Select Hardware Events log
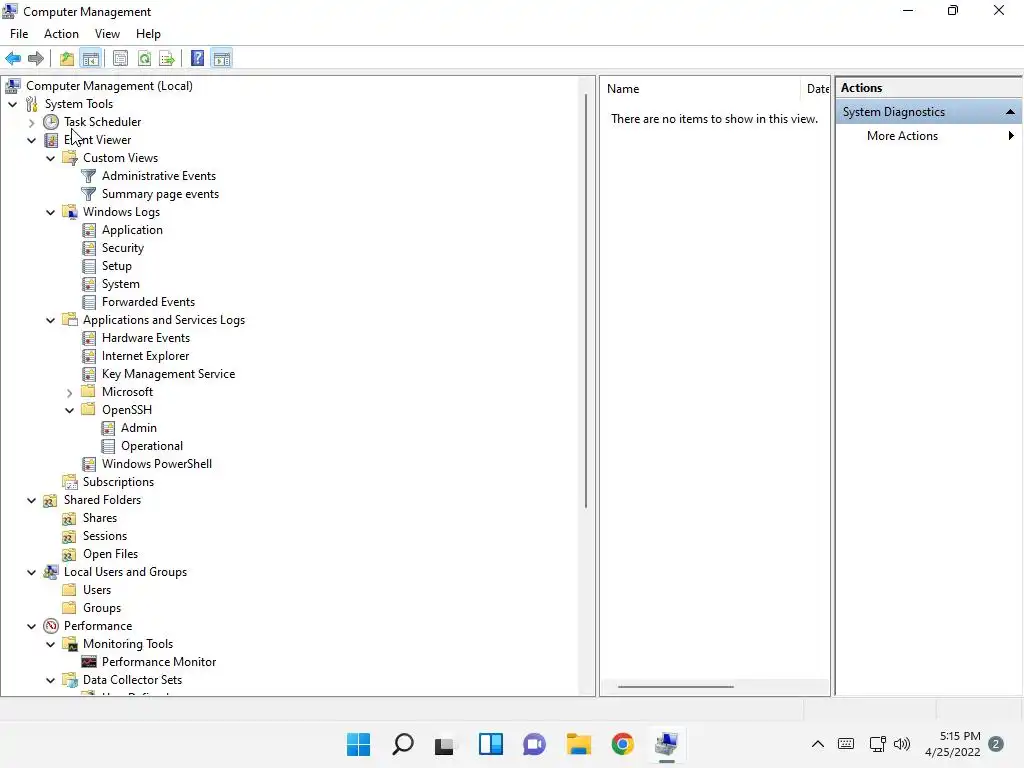 pyautogui.click(x=146, y=338)
